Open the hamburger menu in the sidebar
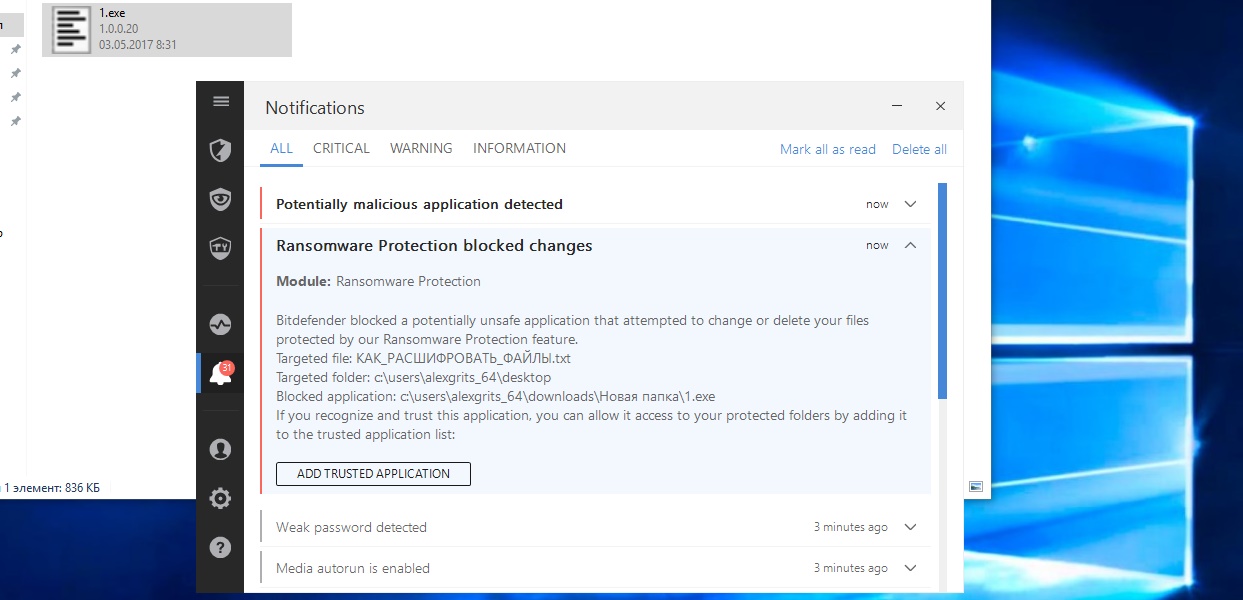 [221, 101]
